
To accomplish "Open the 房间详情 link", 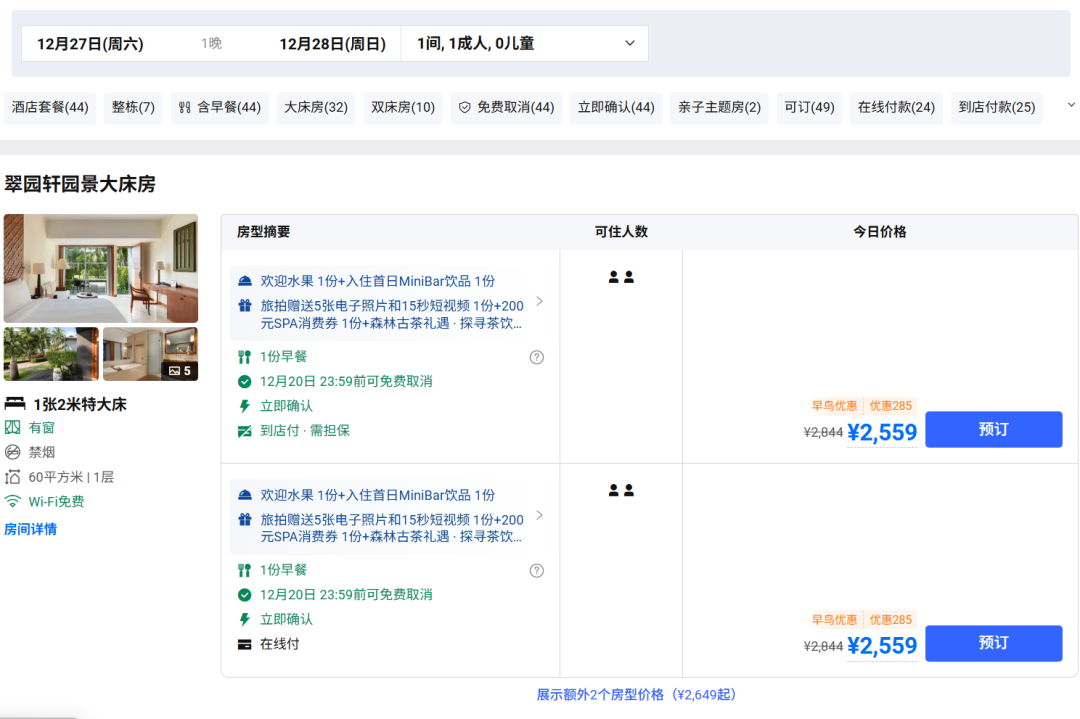I will [x=31, y=530].
